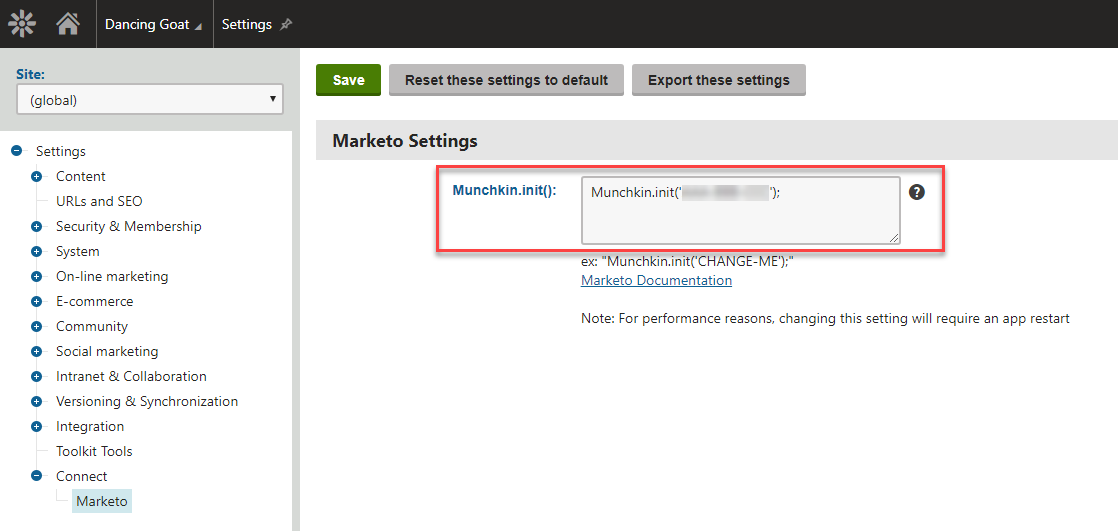
Task: Click Reset these settings to default
Action: click(x=506, y=80)
